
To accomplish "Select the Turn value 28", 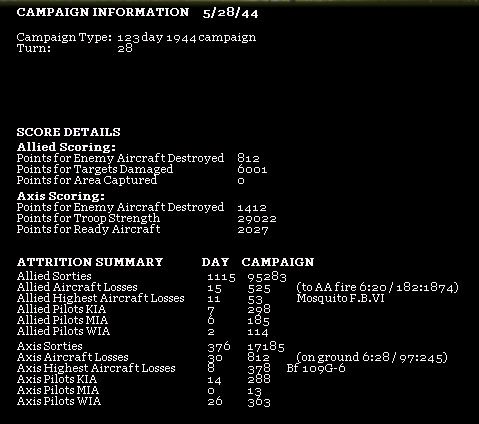I will coord(125,49).
